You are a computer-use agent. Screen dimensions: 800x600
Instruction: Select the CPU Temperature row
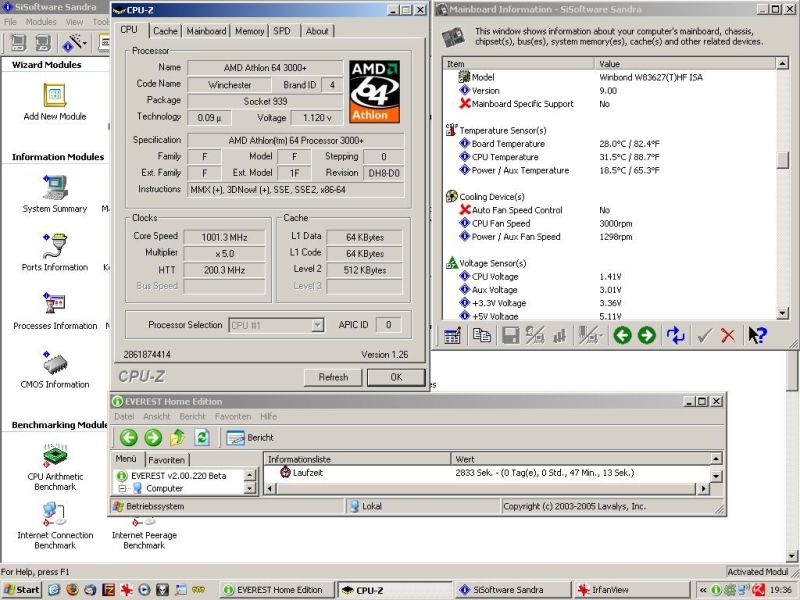point(609,157)
